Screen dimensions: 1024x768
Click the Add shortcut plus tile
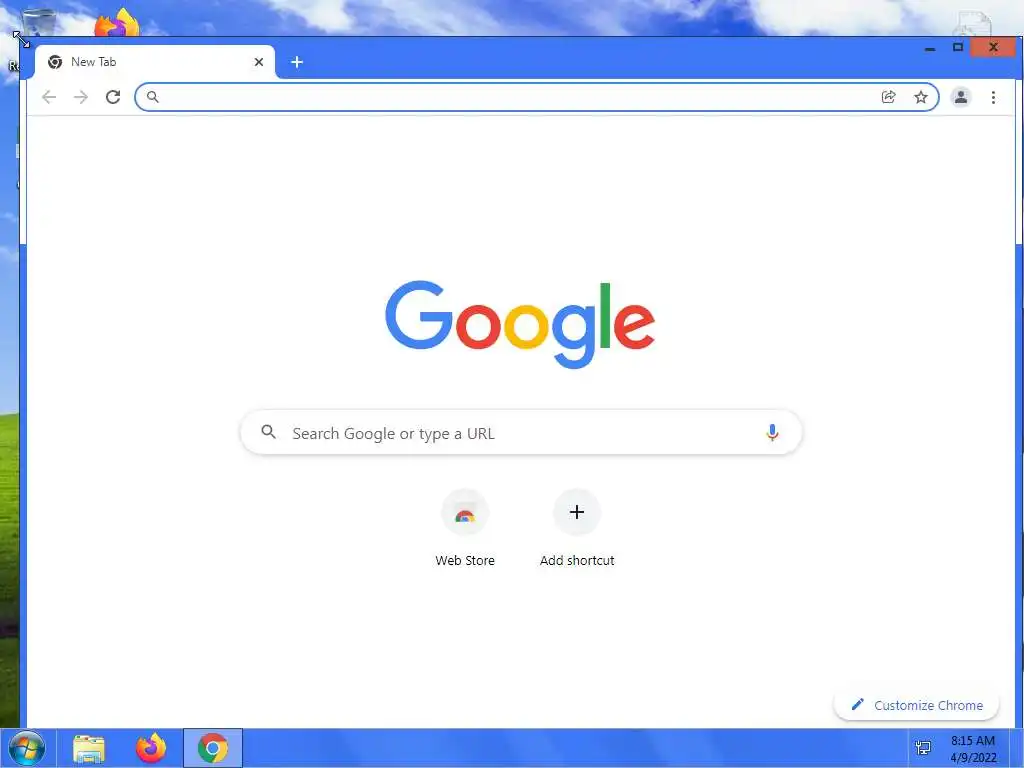[577, 513]
